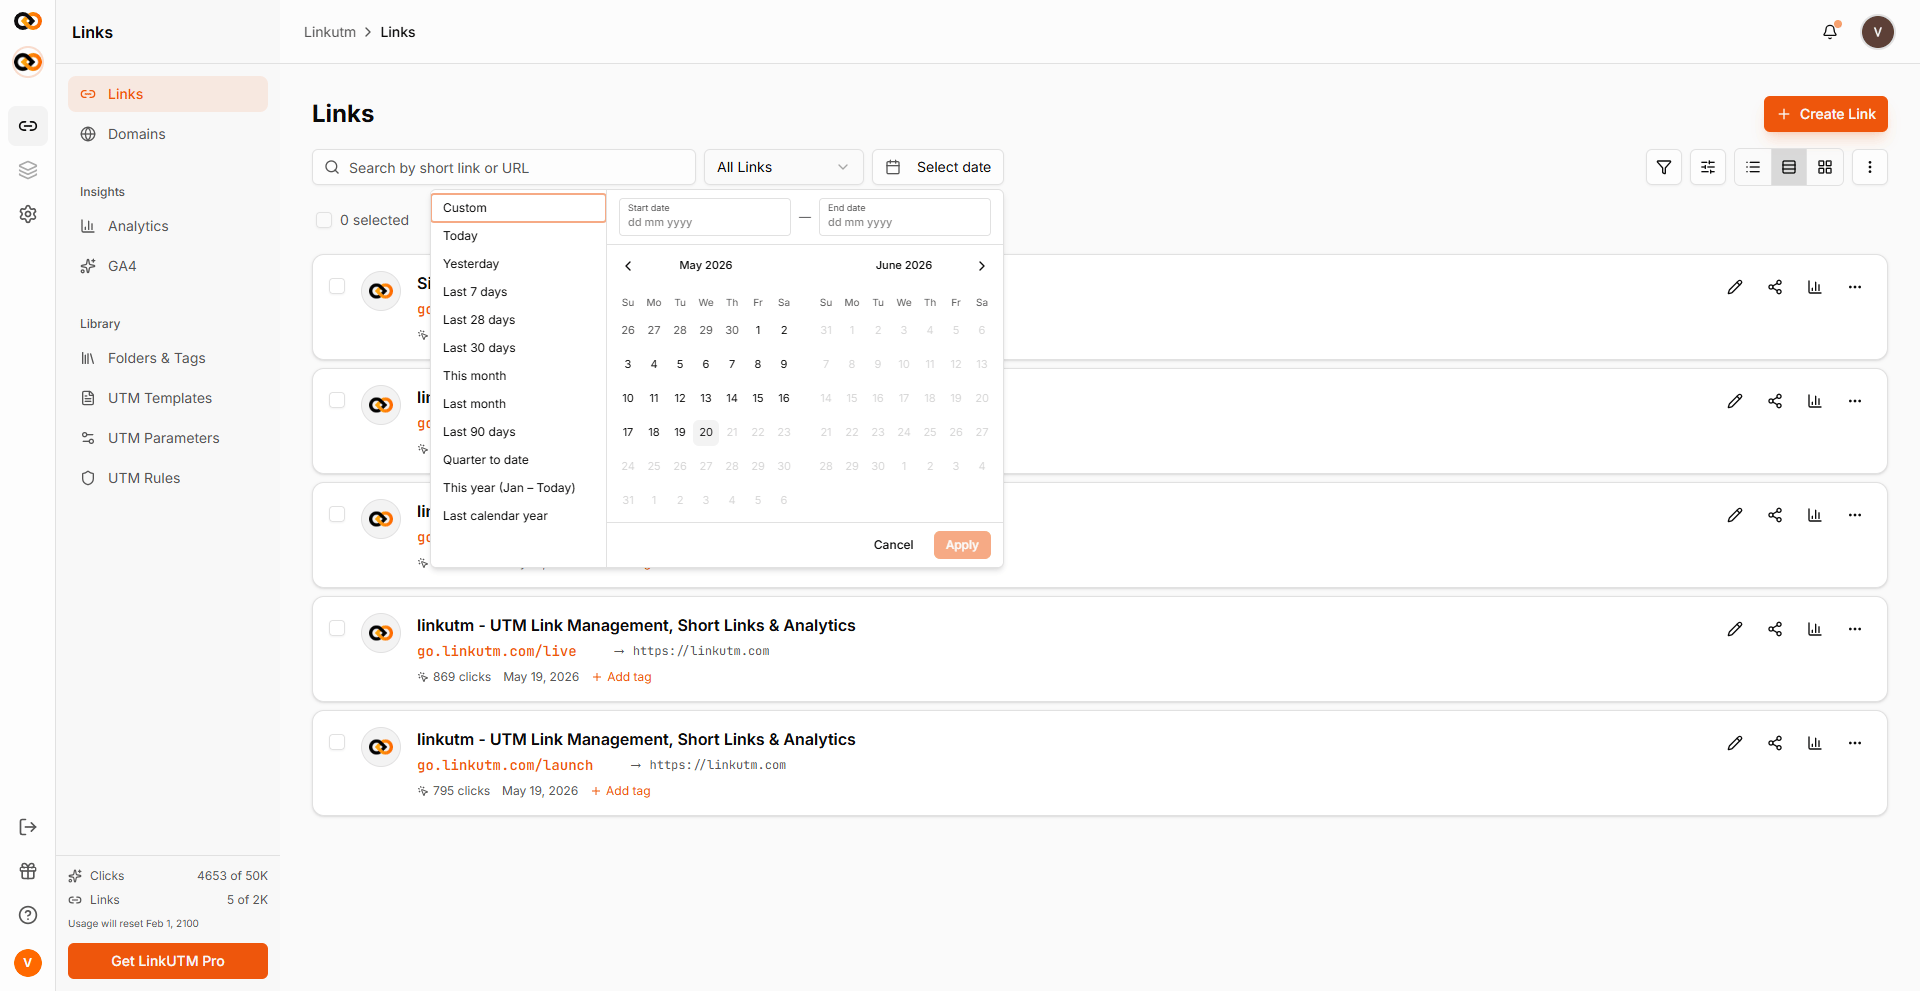Image resolution: width=1920 pixels, height=991 pixels.
Task: Choose Last calendar year preset
Action: [x=518, y=516]
